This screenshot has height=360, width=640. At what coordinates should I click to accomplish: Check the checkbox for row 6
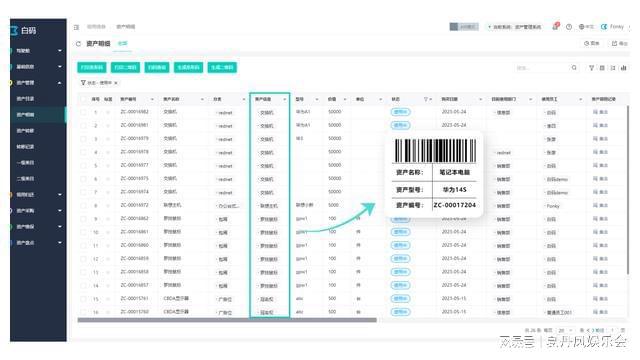click(84, 179)
